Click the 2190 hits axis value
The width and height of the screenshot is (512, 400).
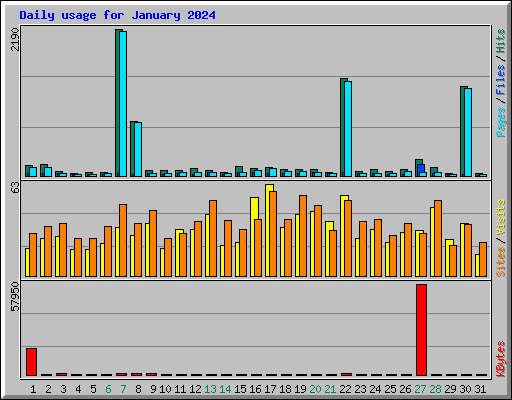(x=15, y=39)
